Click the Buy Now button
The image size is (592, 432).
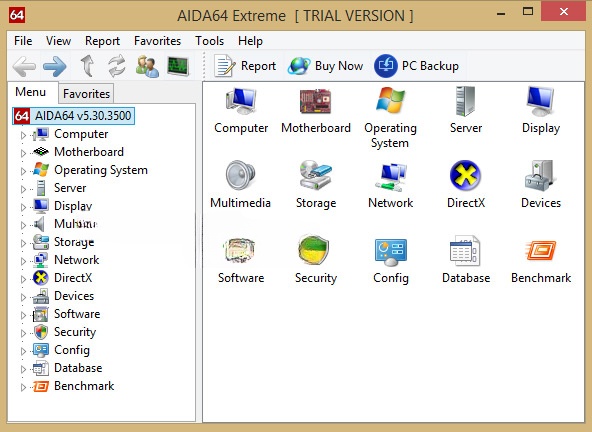coord(325,66)
